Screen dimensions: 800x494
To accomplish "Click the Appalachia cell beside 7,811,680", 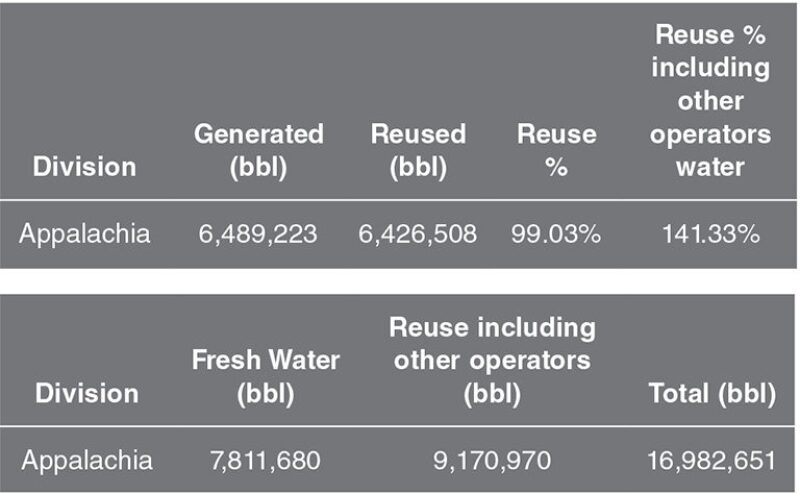I will (86, 460).
